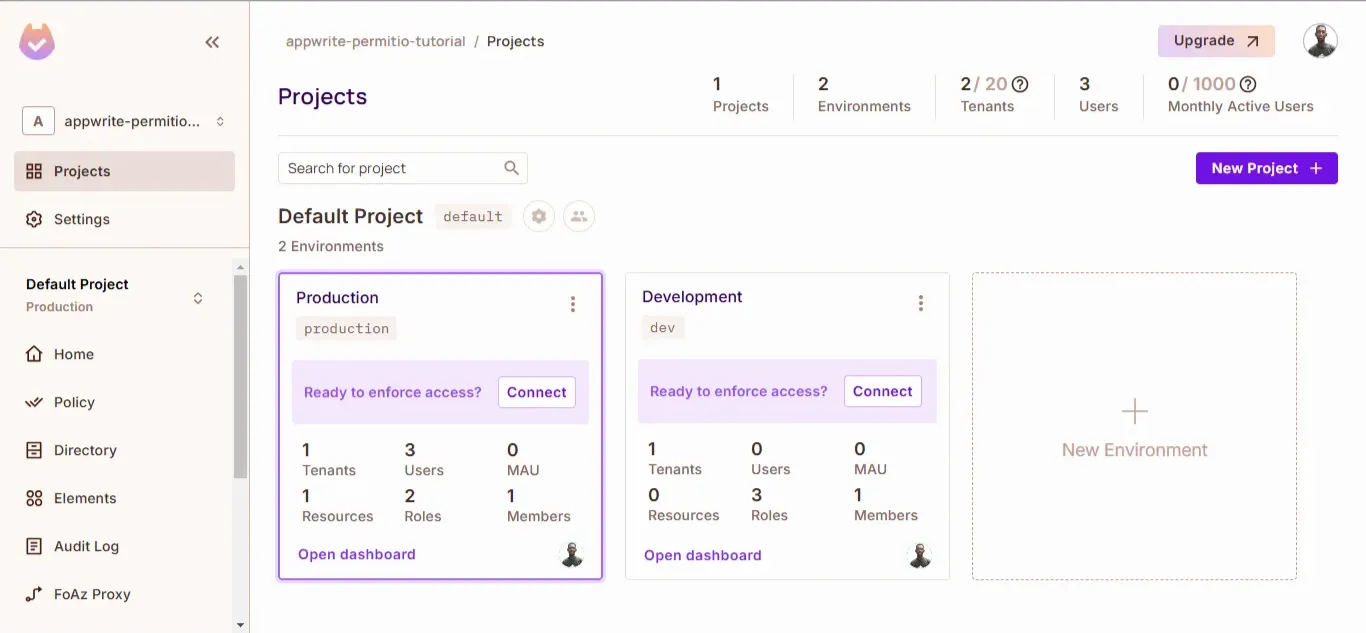The image size is (1366, 633).
Task: Click the member avatar on Production card
Action: (x=571, y=555)
